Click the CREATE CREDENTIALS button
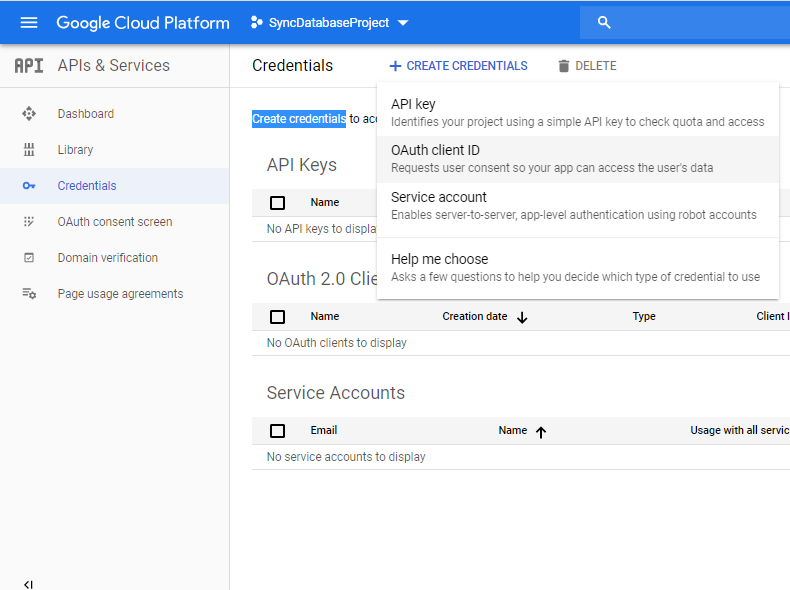 click(458, 66)
